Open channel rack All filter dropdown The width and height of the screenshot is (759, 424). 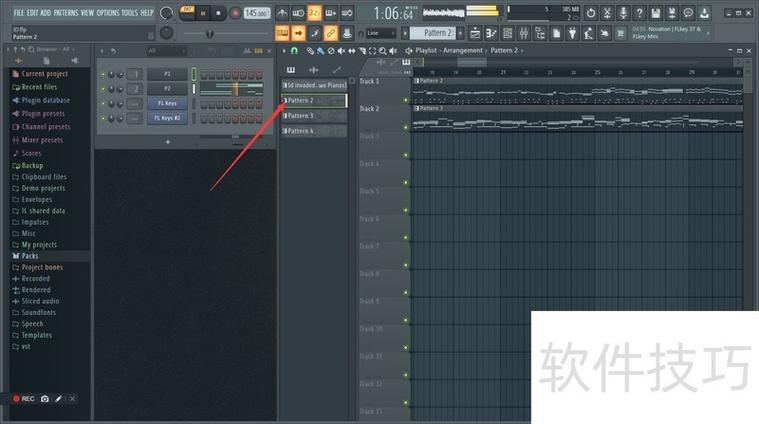pyautogui.click(x=166, y=50)
